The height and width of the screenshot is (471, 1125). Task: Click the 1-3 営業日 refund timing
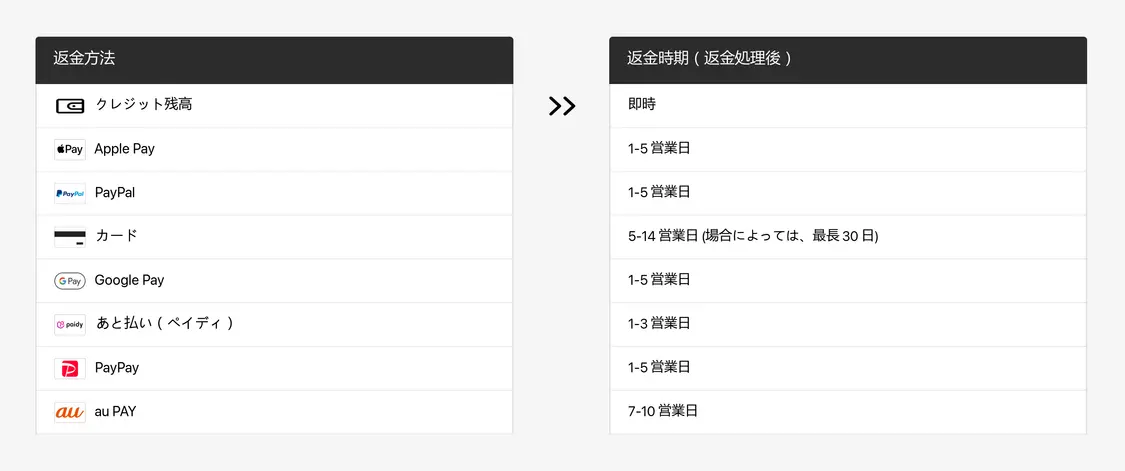(x=659, y=324)
